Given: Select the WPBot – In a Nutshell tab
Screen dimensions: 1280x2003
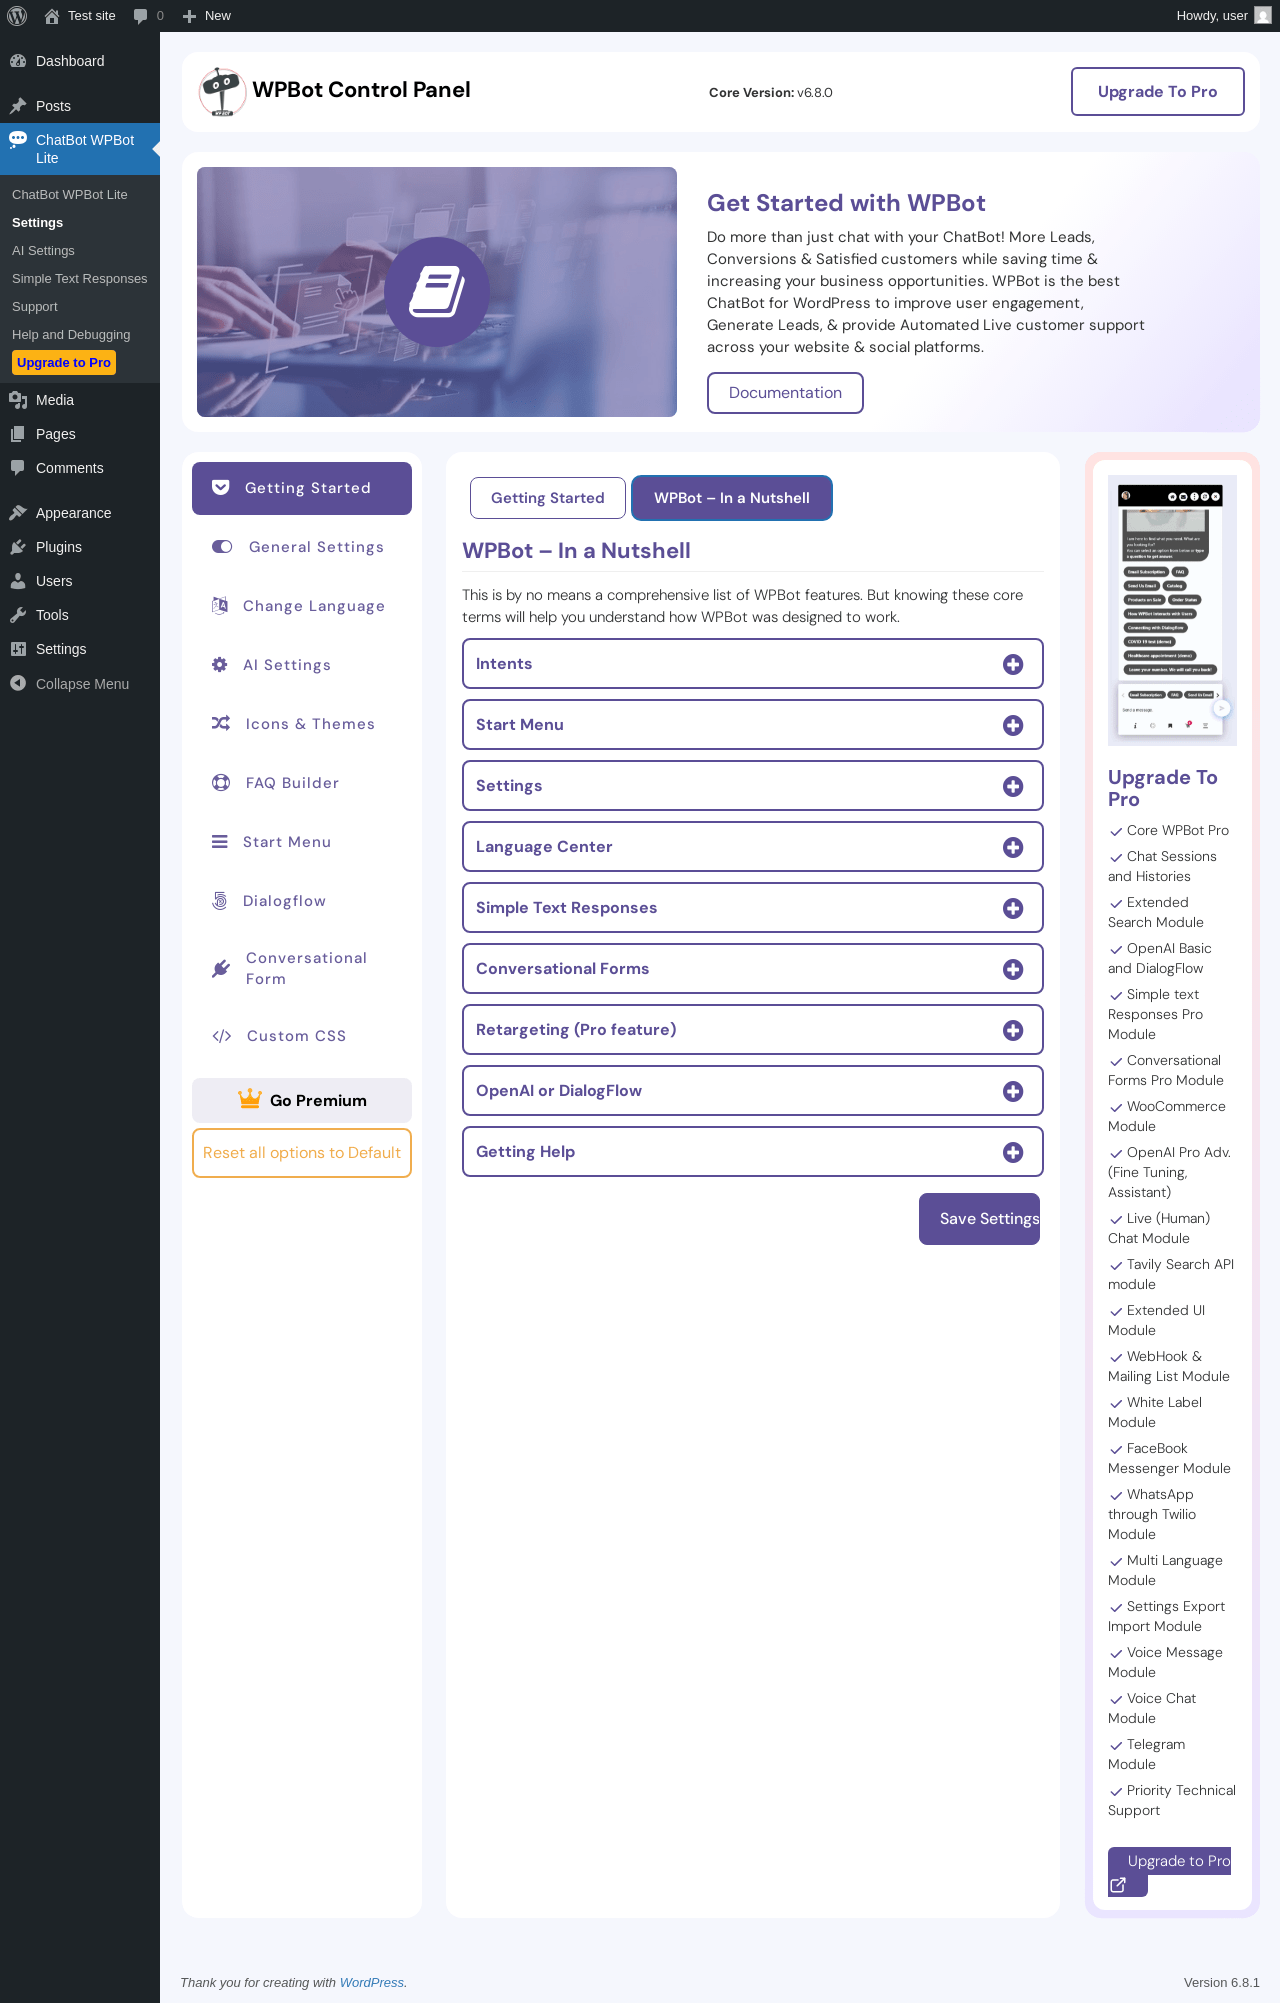Looking at the screenshot, I should point(732,498).
